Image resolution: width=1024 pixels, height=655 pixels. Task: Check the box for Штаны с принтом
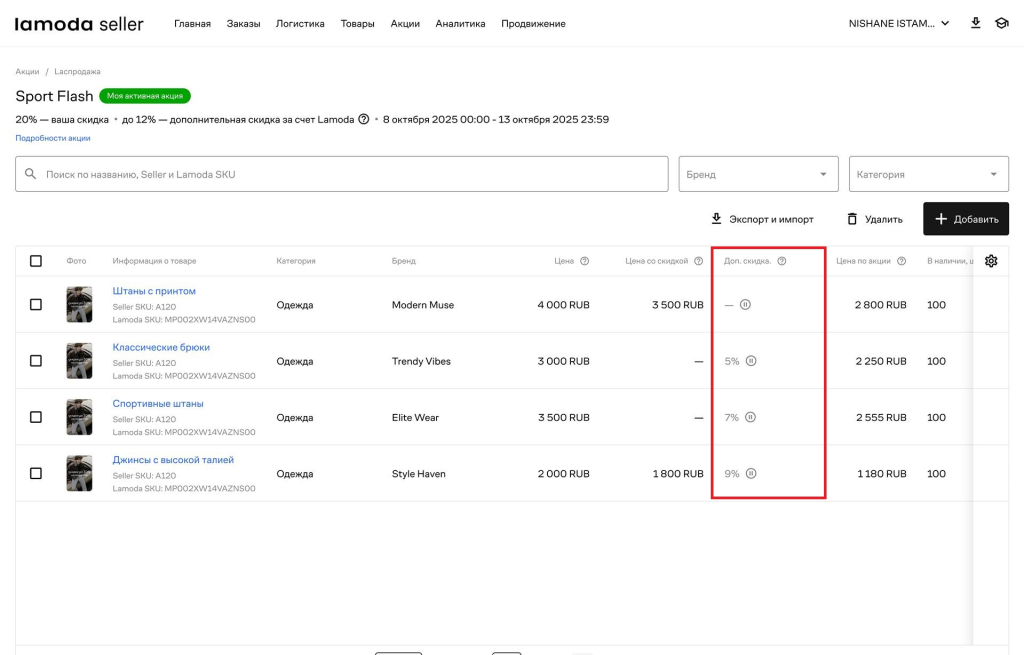(x=36, y=305)
